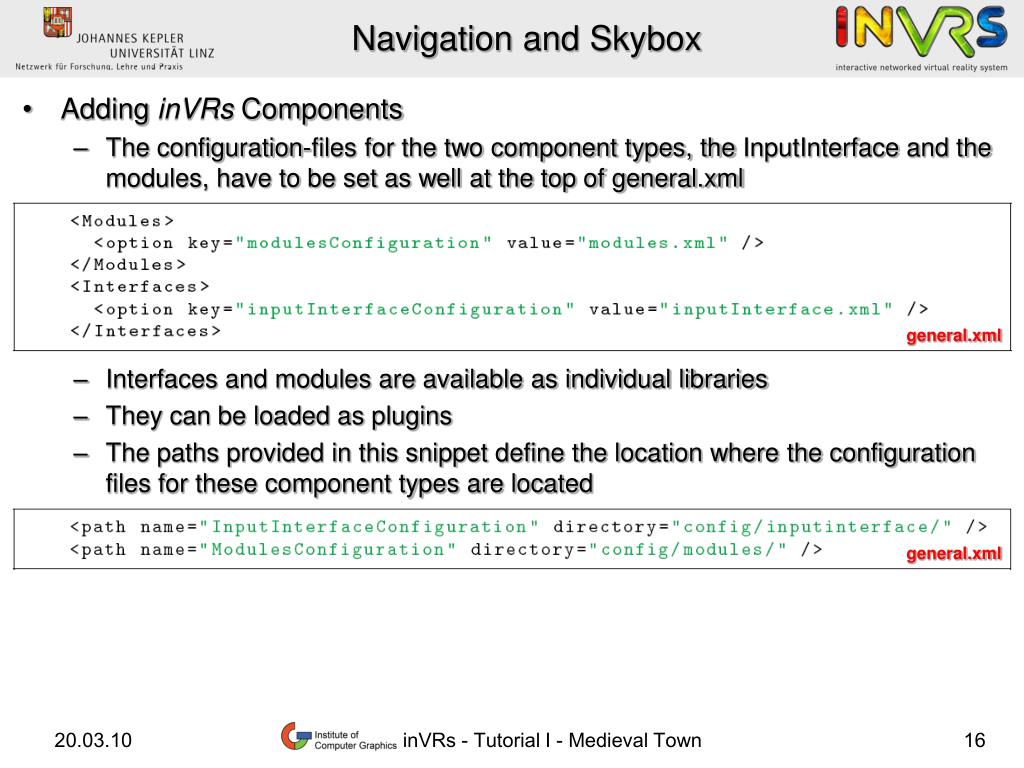Click the "modules.xml" value string

tap(652, 243)
